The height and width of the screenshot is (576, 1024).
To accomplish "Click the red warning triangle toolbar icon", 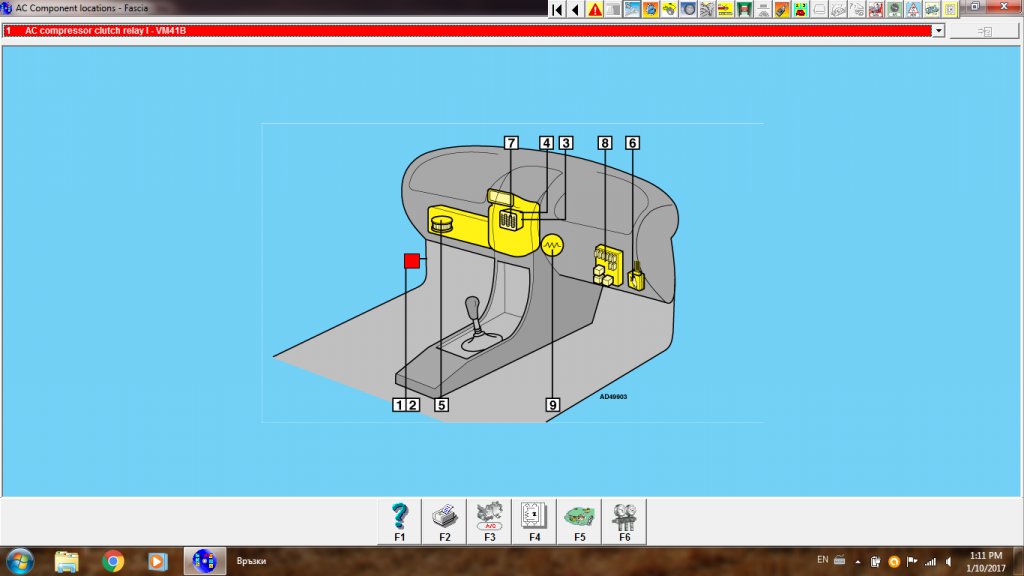I will coord(595,9).
